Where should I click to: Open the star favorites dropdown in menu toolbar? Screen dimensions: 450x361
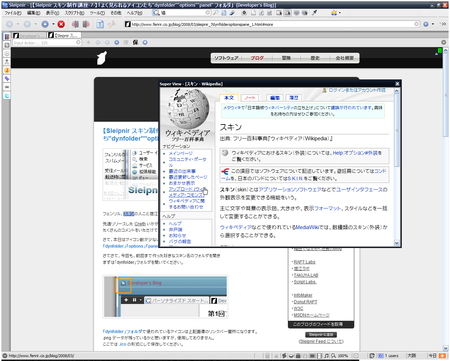[x=336, y=13]
